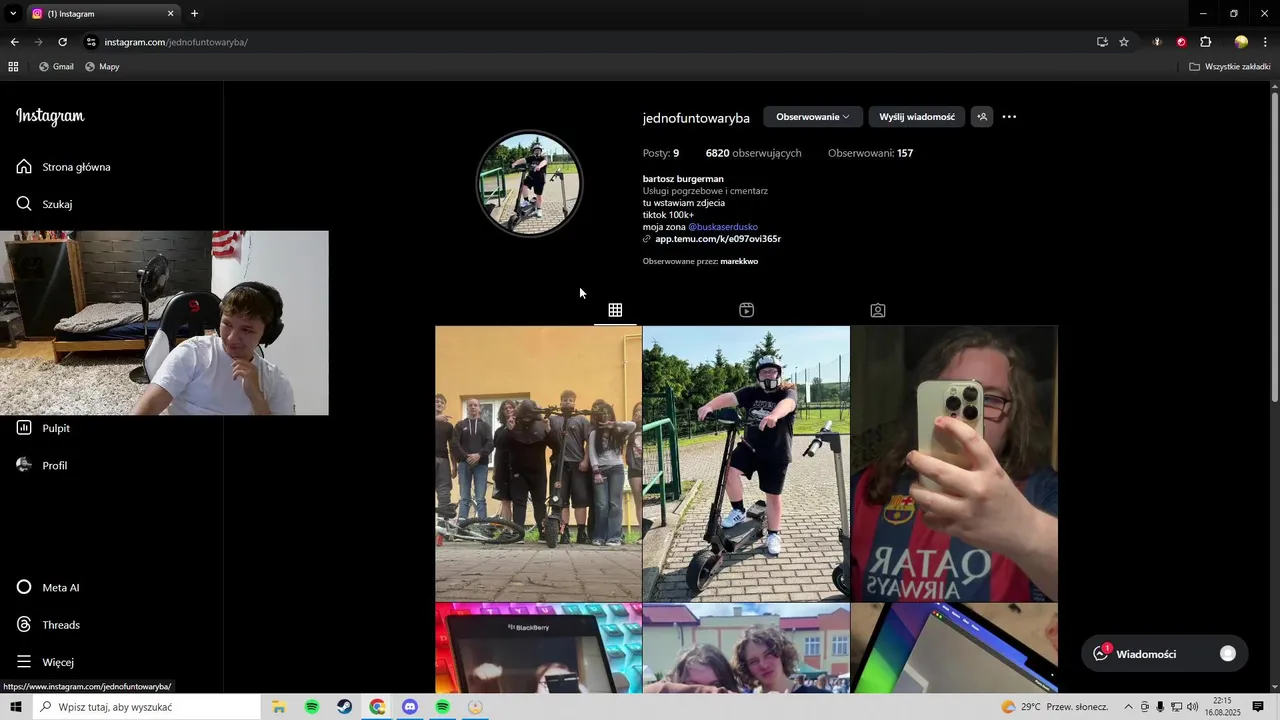This screenshot has height=720, width=1280.
Task: Open tab search dropdown arrow
Action: [13, 14]
